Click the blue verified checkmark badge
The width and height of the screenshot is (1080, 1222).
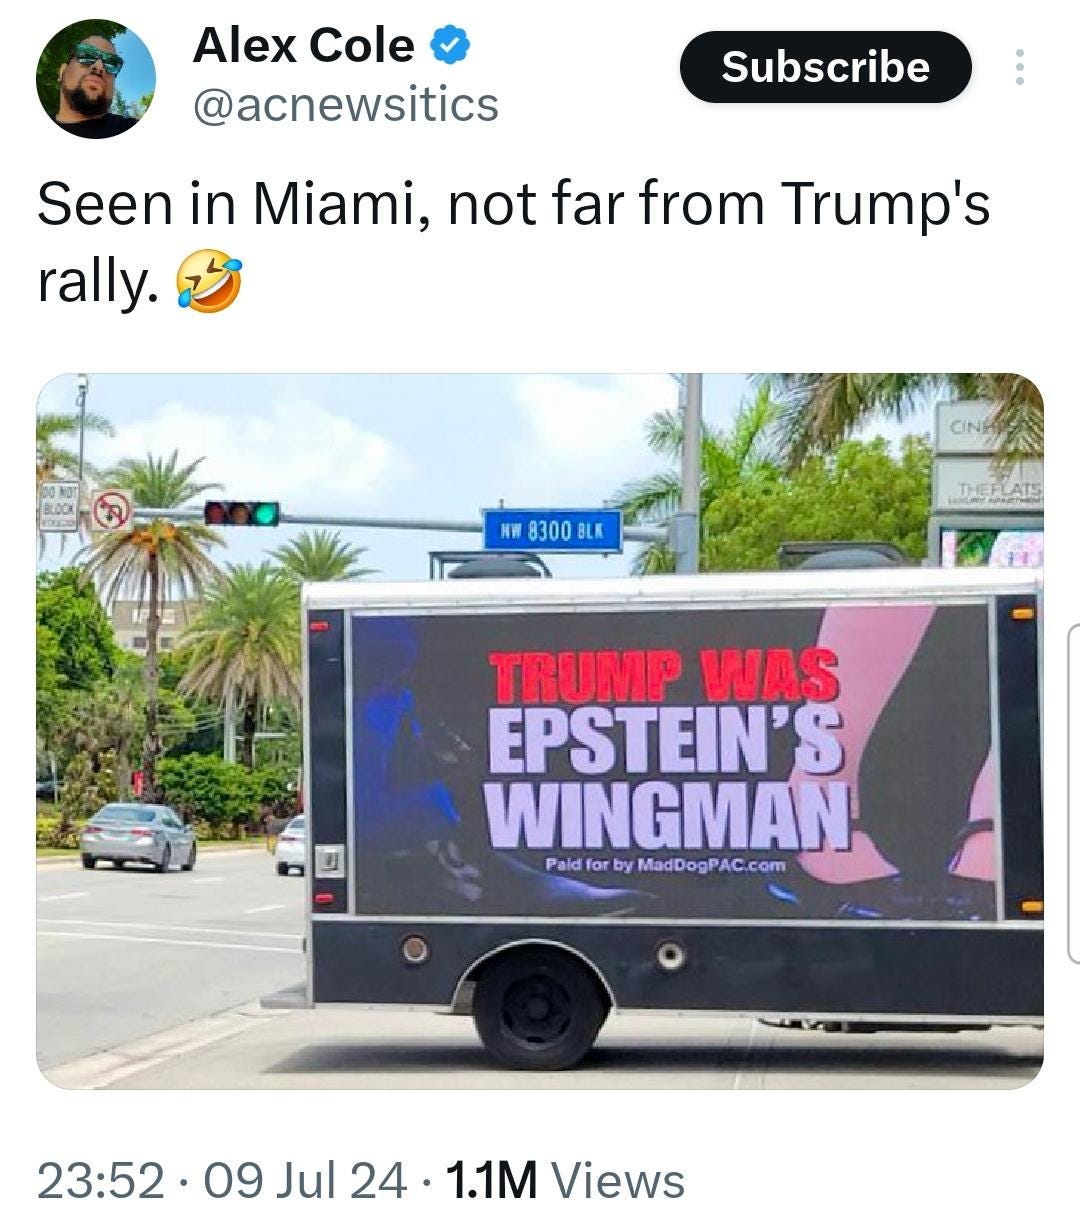click(x=450, y=46)
